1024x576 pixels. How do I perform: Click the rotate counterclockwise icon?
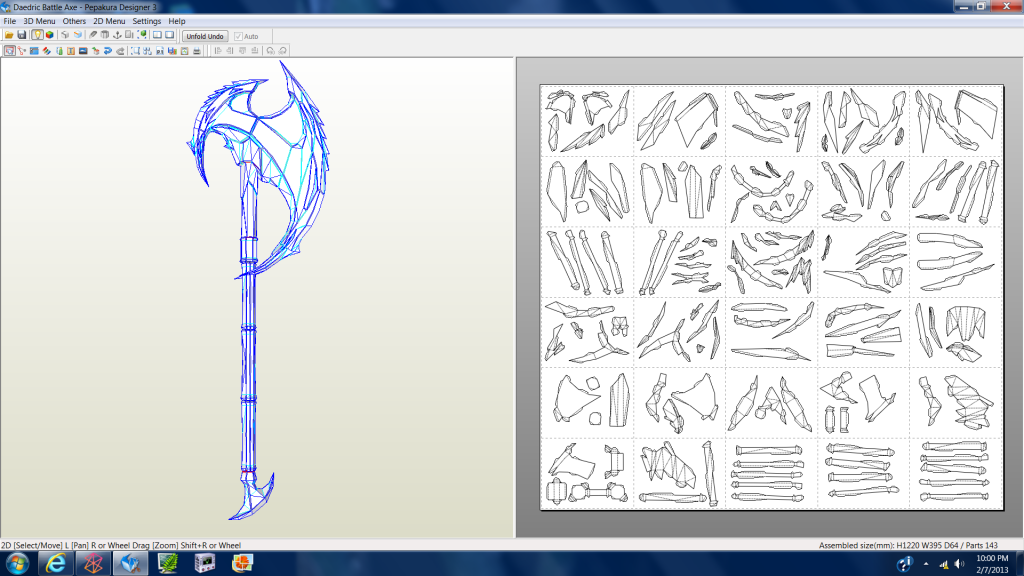(270, 51)
